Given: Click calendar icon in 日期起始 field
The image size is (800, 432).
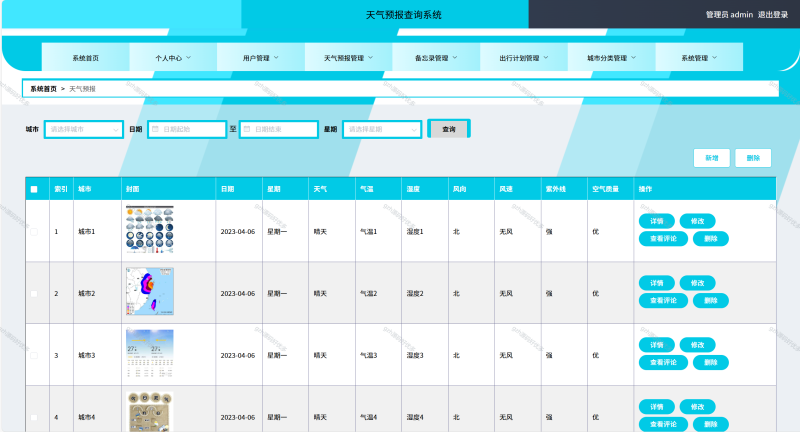Looking at the screenshot, I should (156, 129).
